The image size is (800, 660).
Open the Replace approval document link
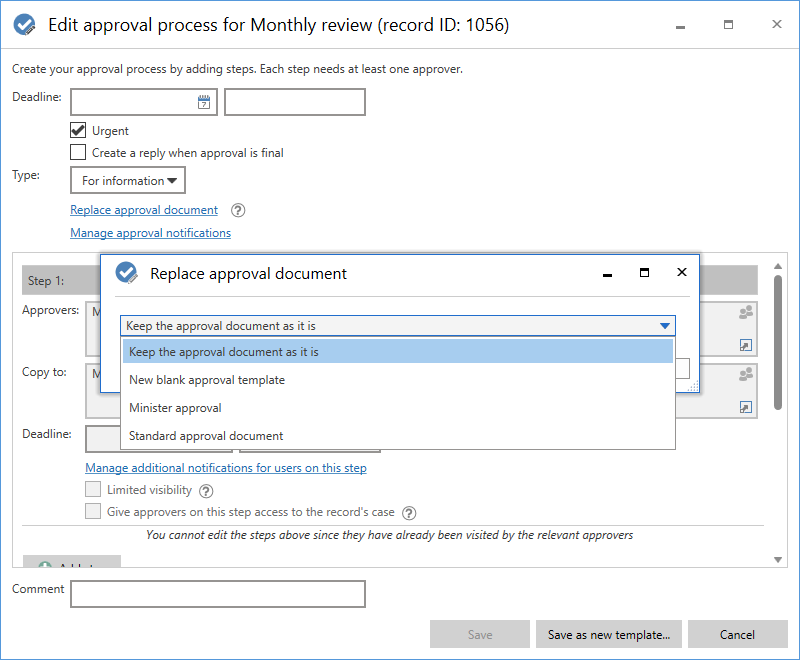click(x=144, y=210)
